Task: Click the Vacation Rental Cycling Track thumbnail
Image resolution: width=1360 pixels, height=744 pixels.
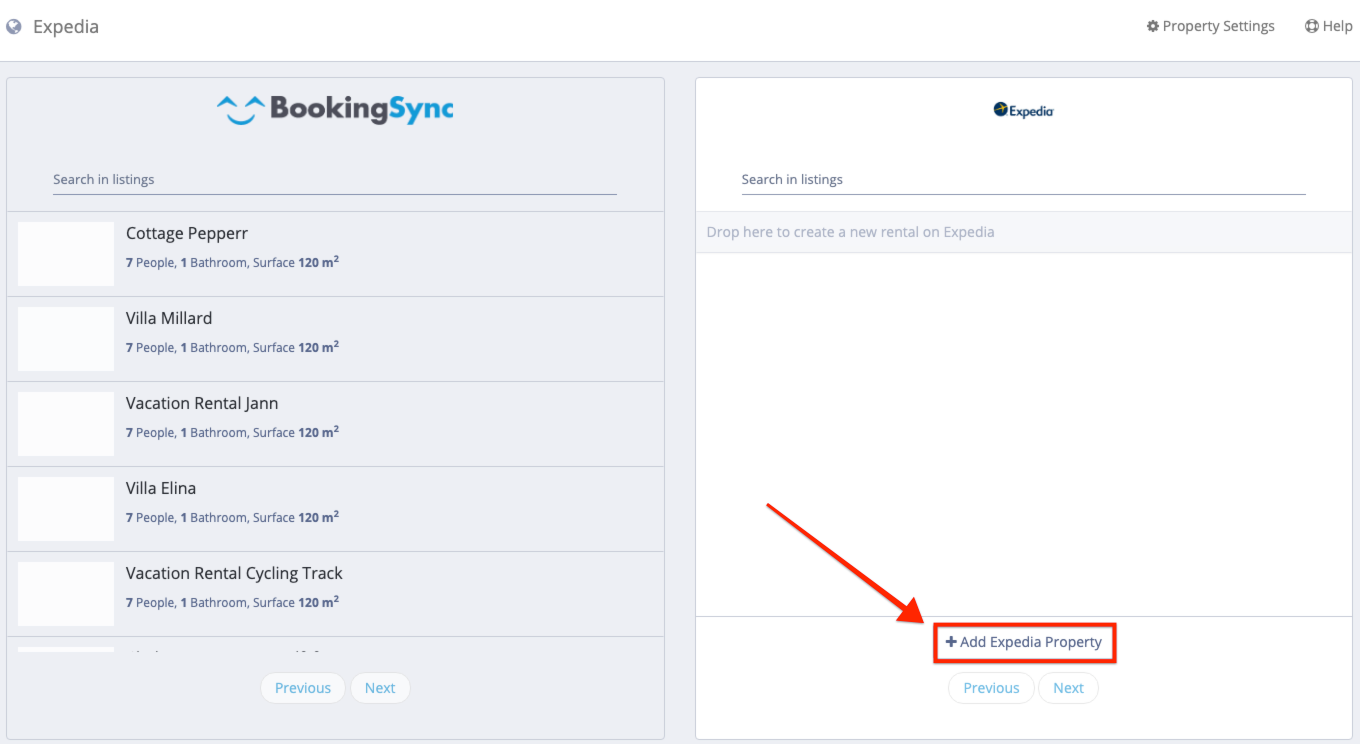Action: click(66, 594)
